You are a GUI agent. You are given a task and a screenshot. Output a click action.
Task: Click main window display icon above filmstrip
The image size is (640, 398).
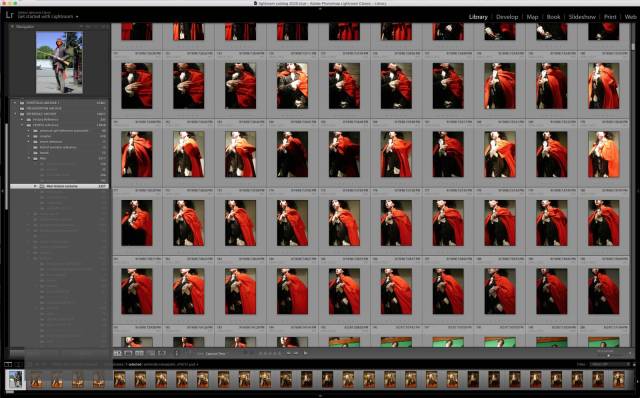(8, 364)
